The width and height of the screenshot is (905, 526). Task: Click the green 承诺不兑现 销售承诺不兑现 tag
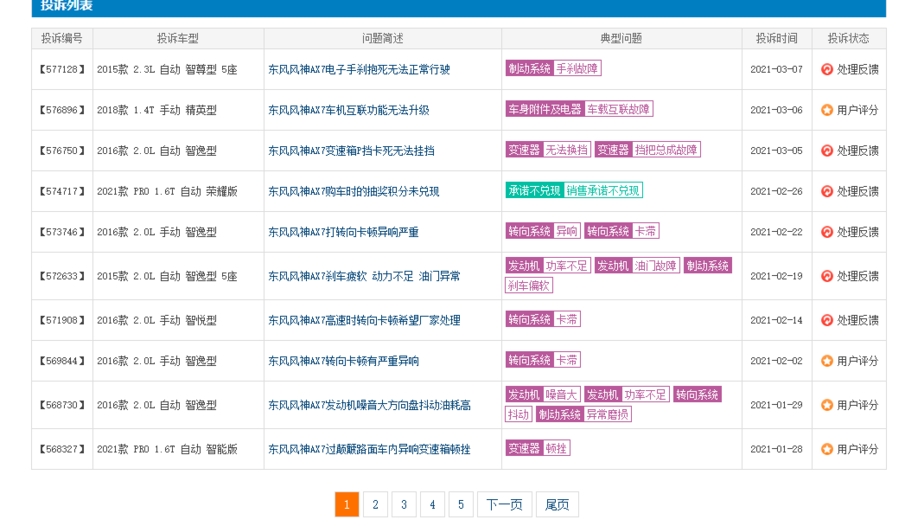point(574,191)
